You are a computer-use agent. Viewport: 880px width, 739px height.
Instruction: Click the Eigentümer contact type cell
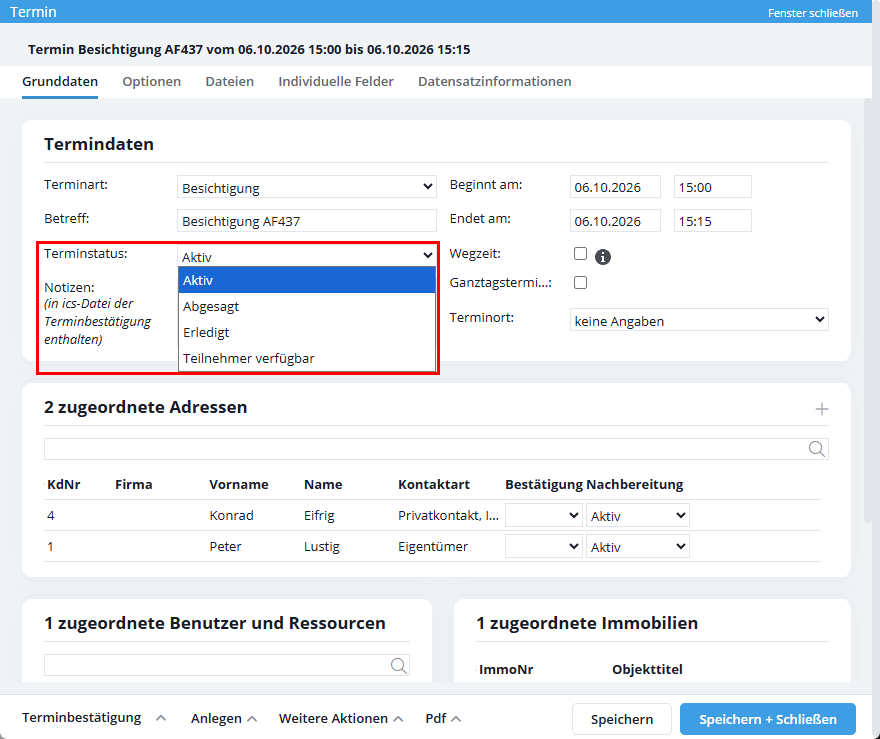(x=433, y=547)
